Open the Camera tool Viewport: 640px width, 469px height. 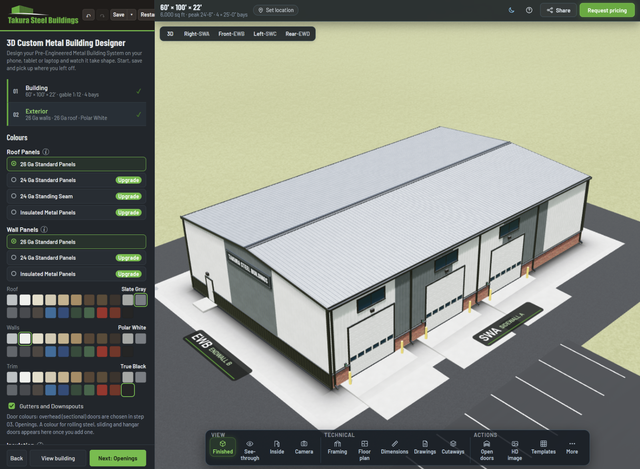[x=304, y=448]
